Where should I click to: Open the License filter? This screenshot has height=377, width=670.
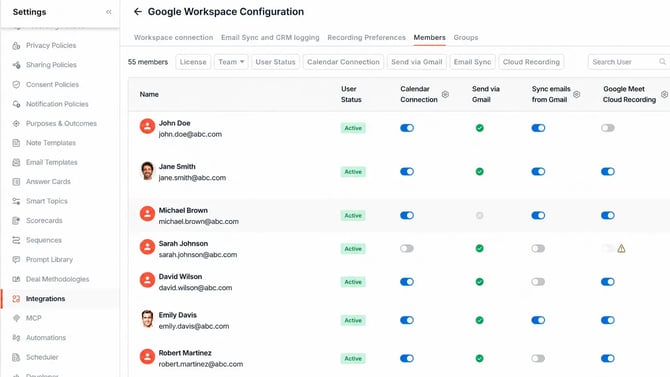[193, 62]
